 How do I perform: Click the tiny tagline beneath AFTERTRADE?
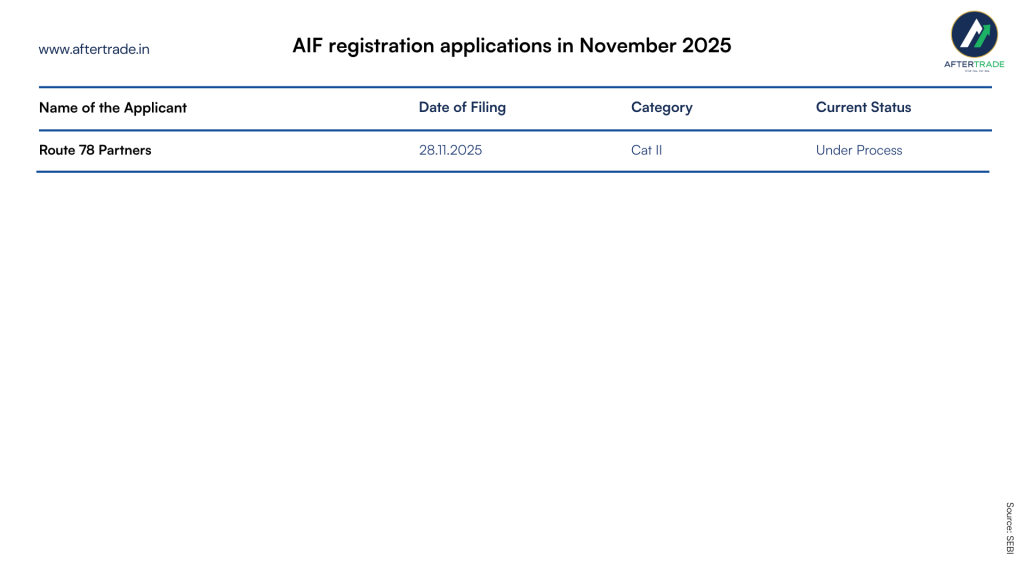click(x=974, y=72)
